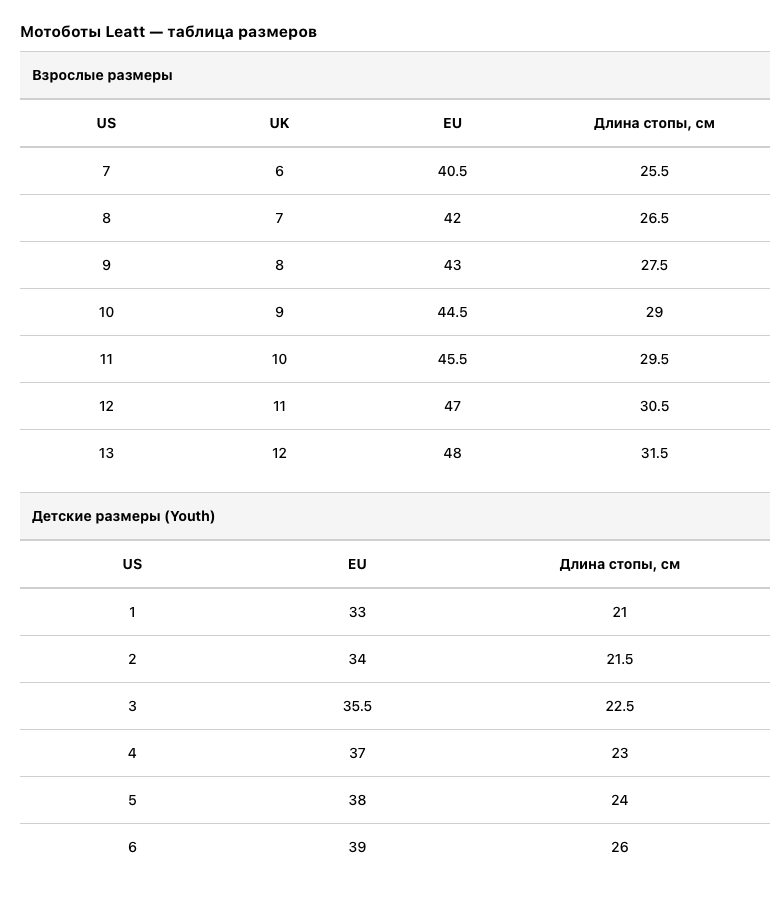784x897 pixels.
Task: Select the youth EU 35.5 cell
Action: [x=357, y=706]
